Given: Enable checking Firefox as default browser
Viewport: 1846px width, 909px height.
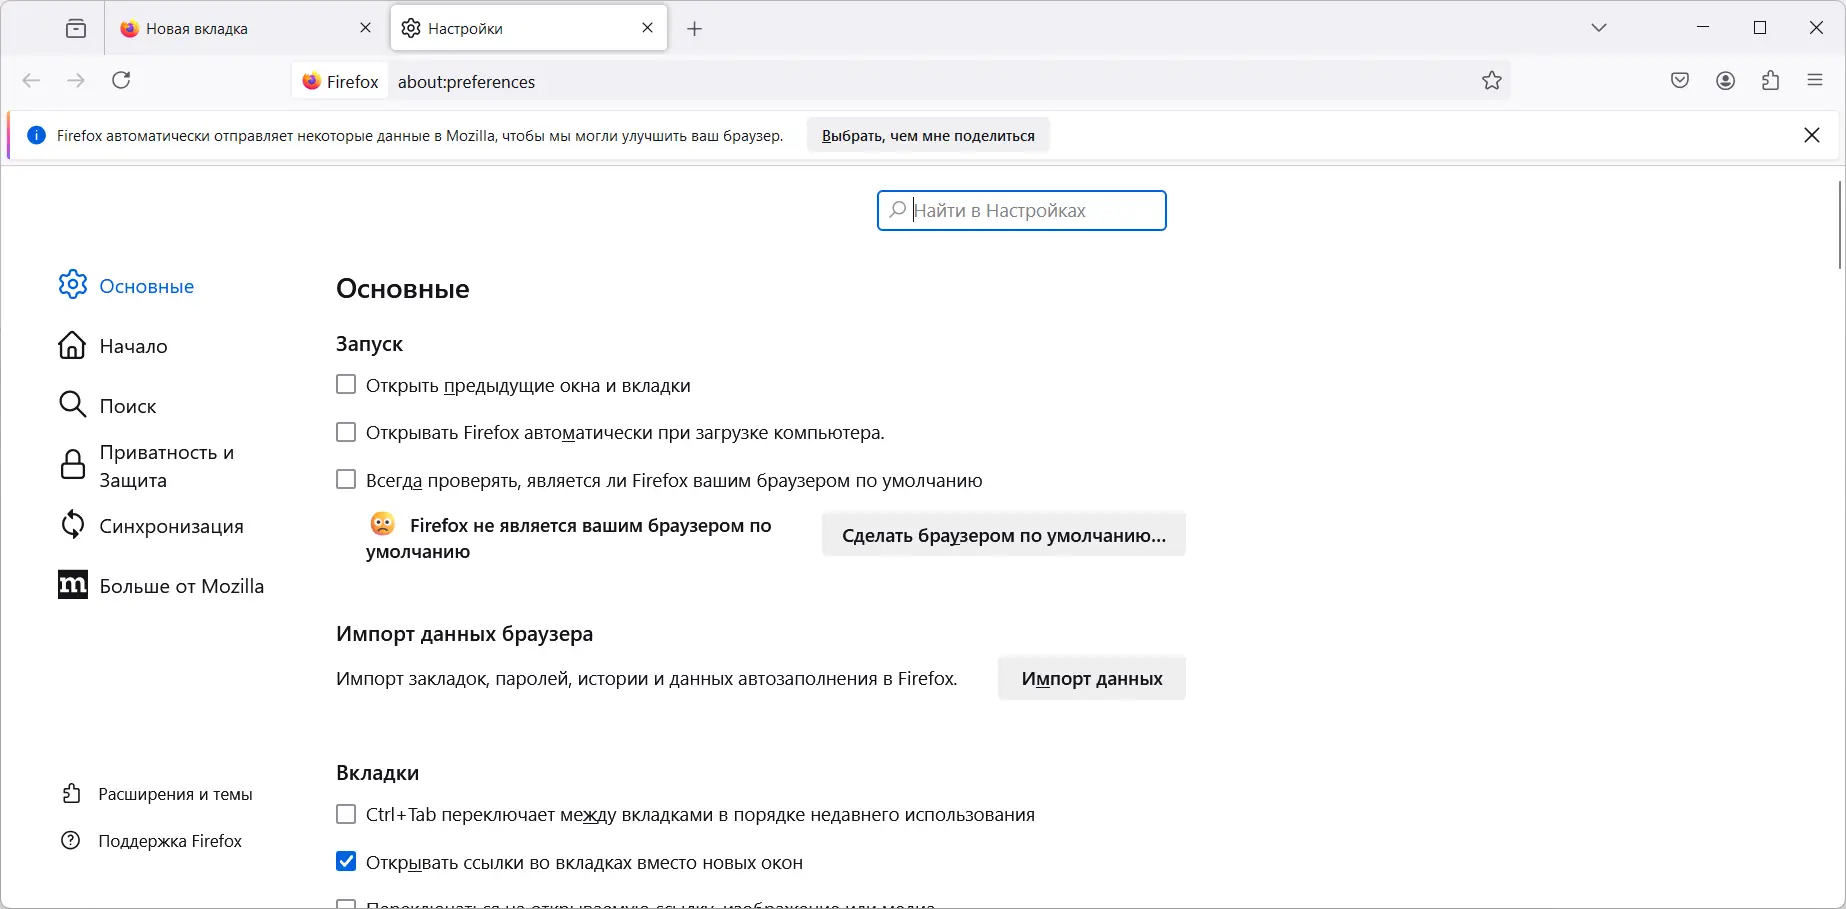Looking at the screenshot, I should tap(346, 479).
